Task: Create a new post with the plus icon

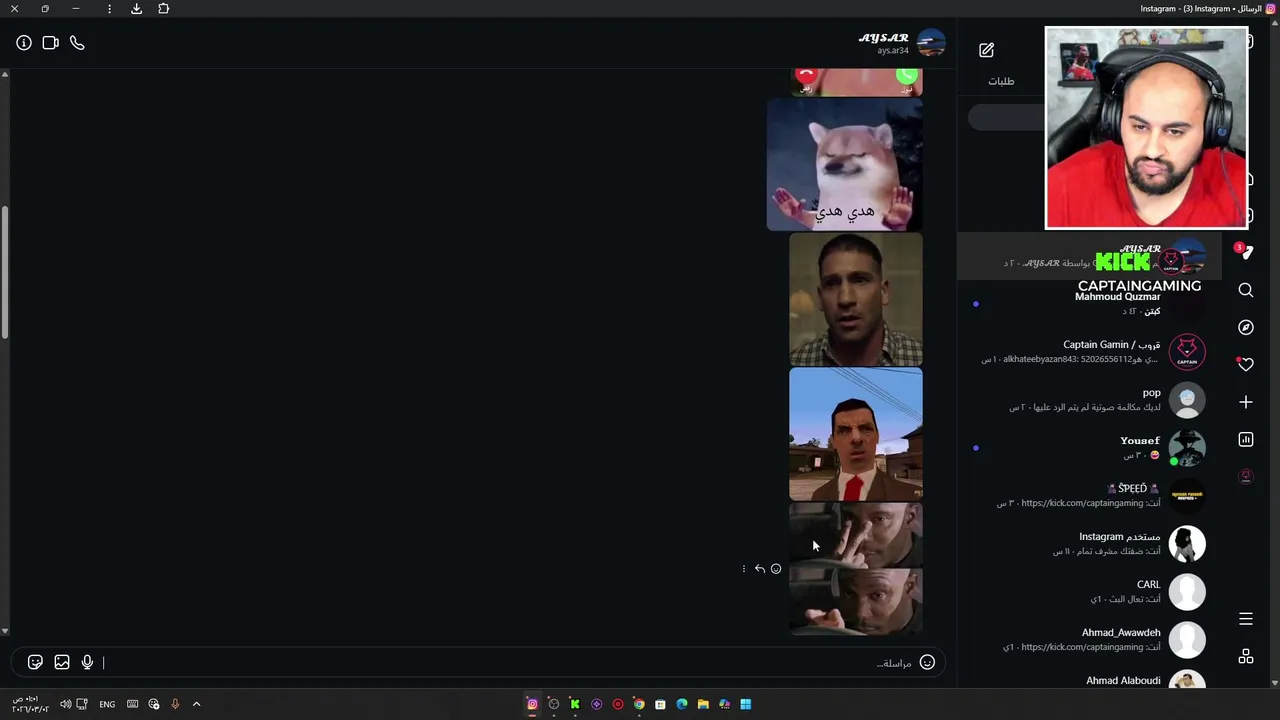Action: (1246, 402)
